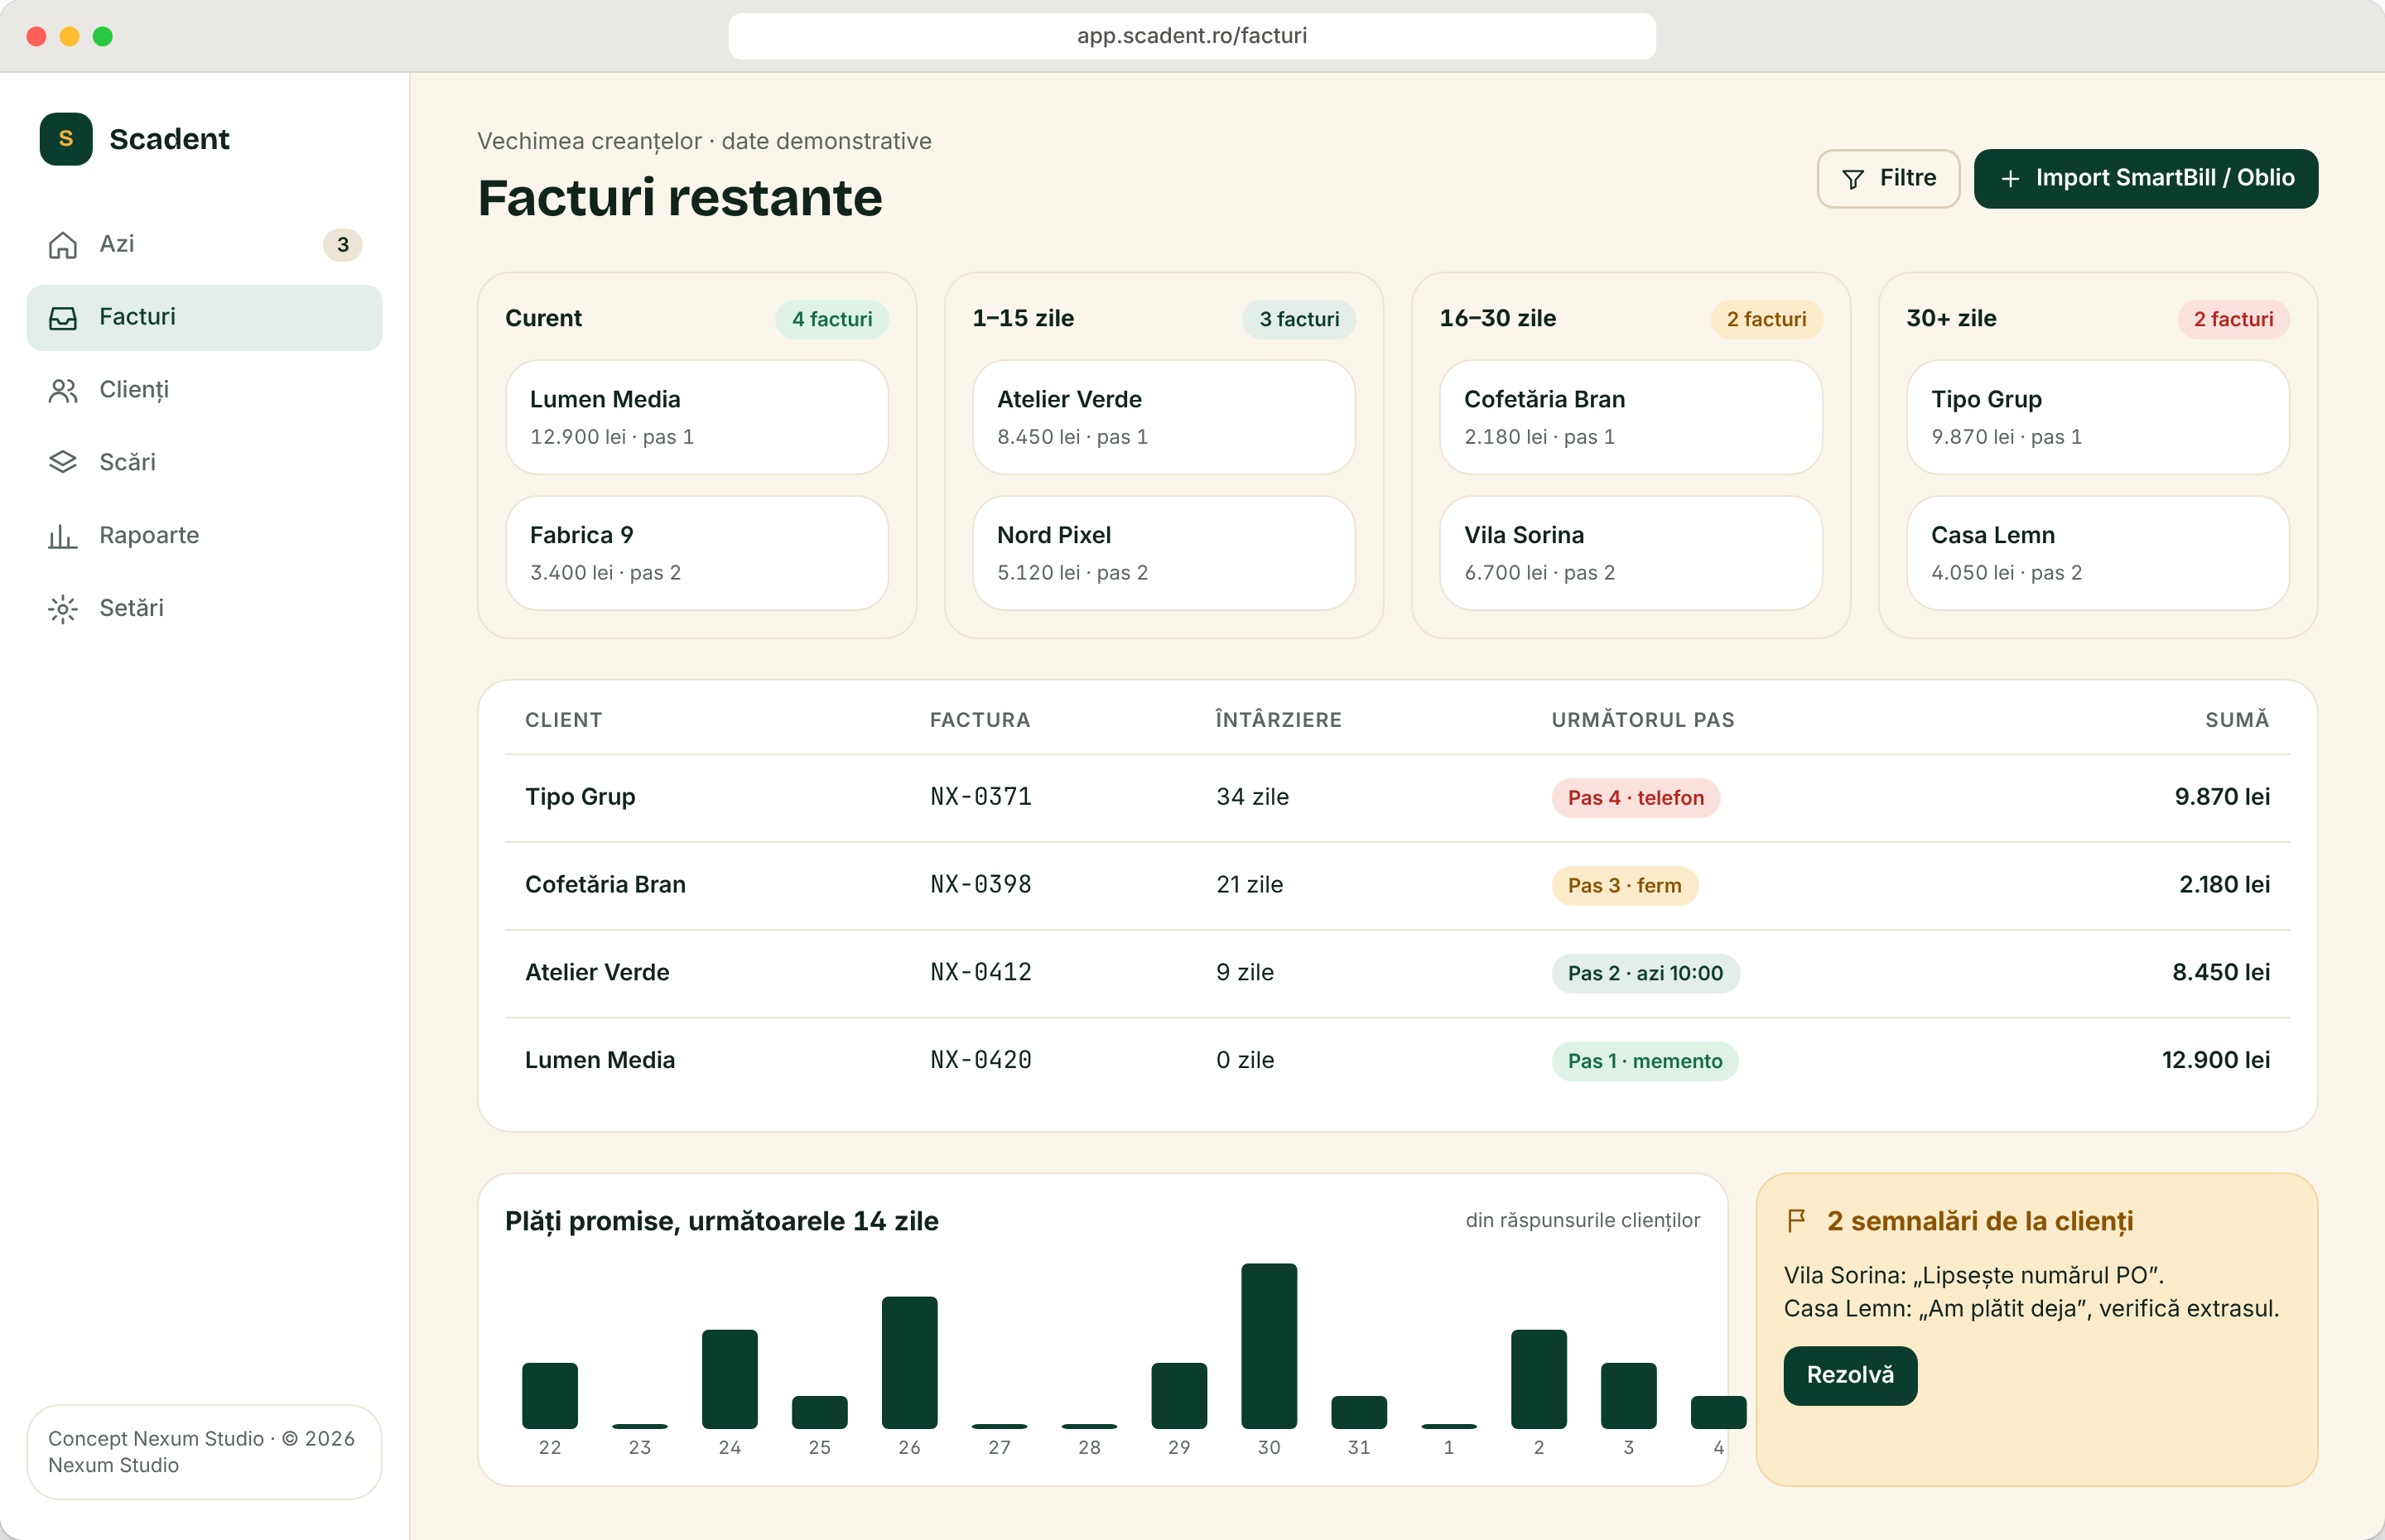2385x1540 pixels.
Task: Open the Setări gear icon
Action: click(63, 609)
